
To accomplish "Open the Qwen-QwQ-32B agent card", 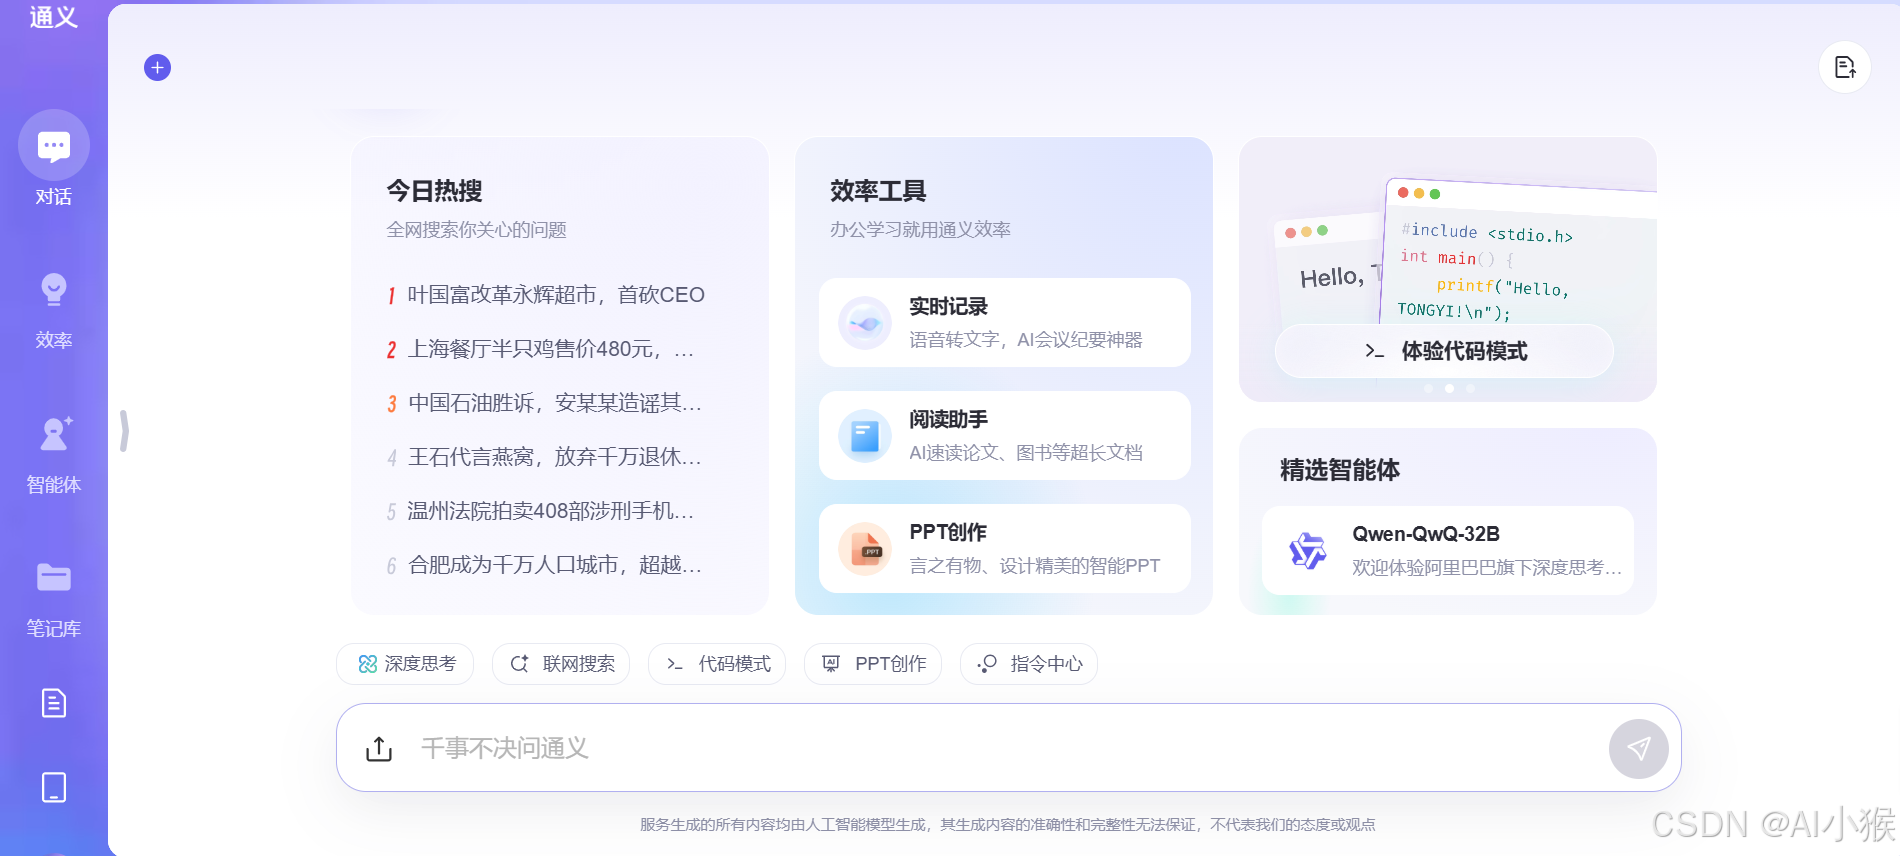I will point(1447,550).
